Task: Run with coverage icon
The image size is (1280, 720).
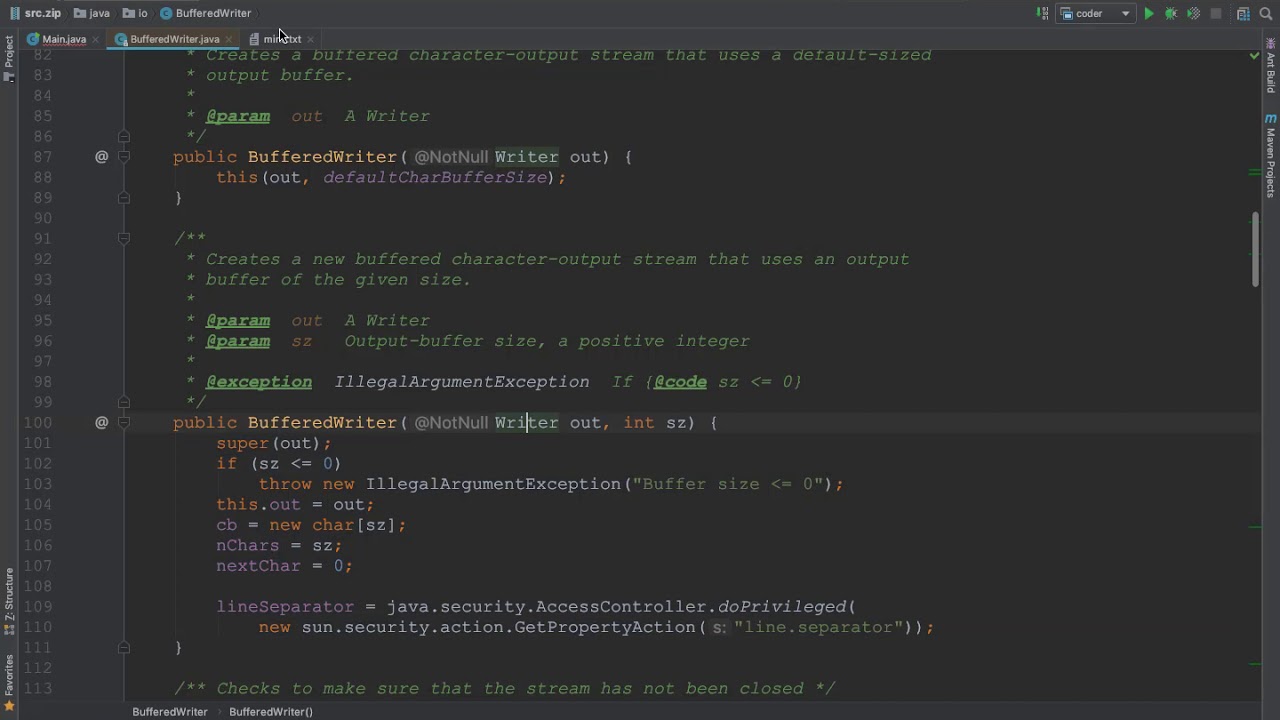Action: [x=1193, y=14]
